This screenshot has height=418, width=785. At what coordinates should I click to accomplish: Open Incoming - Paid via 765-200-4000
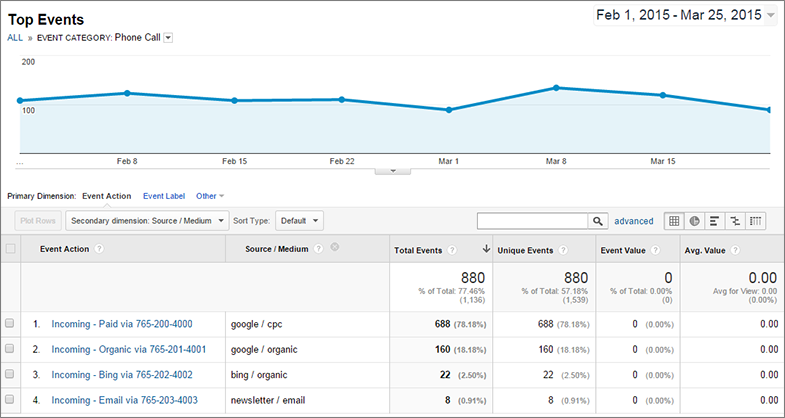pos(122,324)
